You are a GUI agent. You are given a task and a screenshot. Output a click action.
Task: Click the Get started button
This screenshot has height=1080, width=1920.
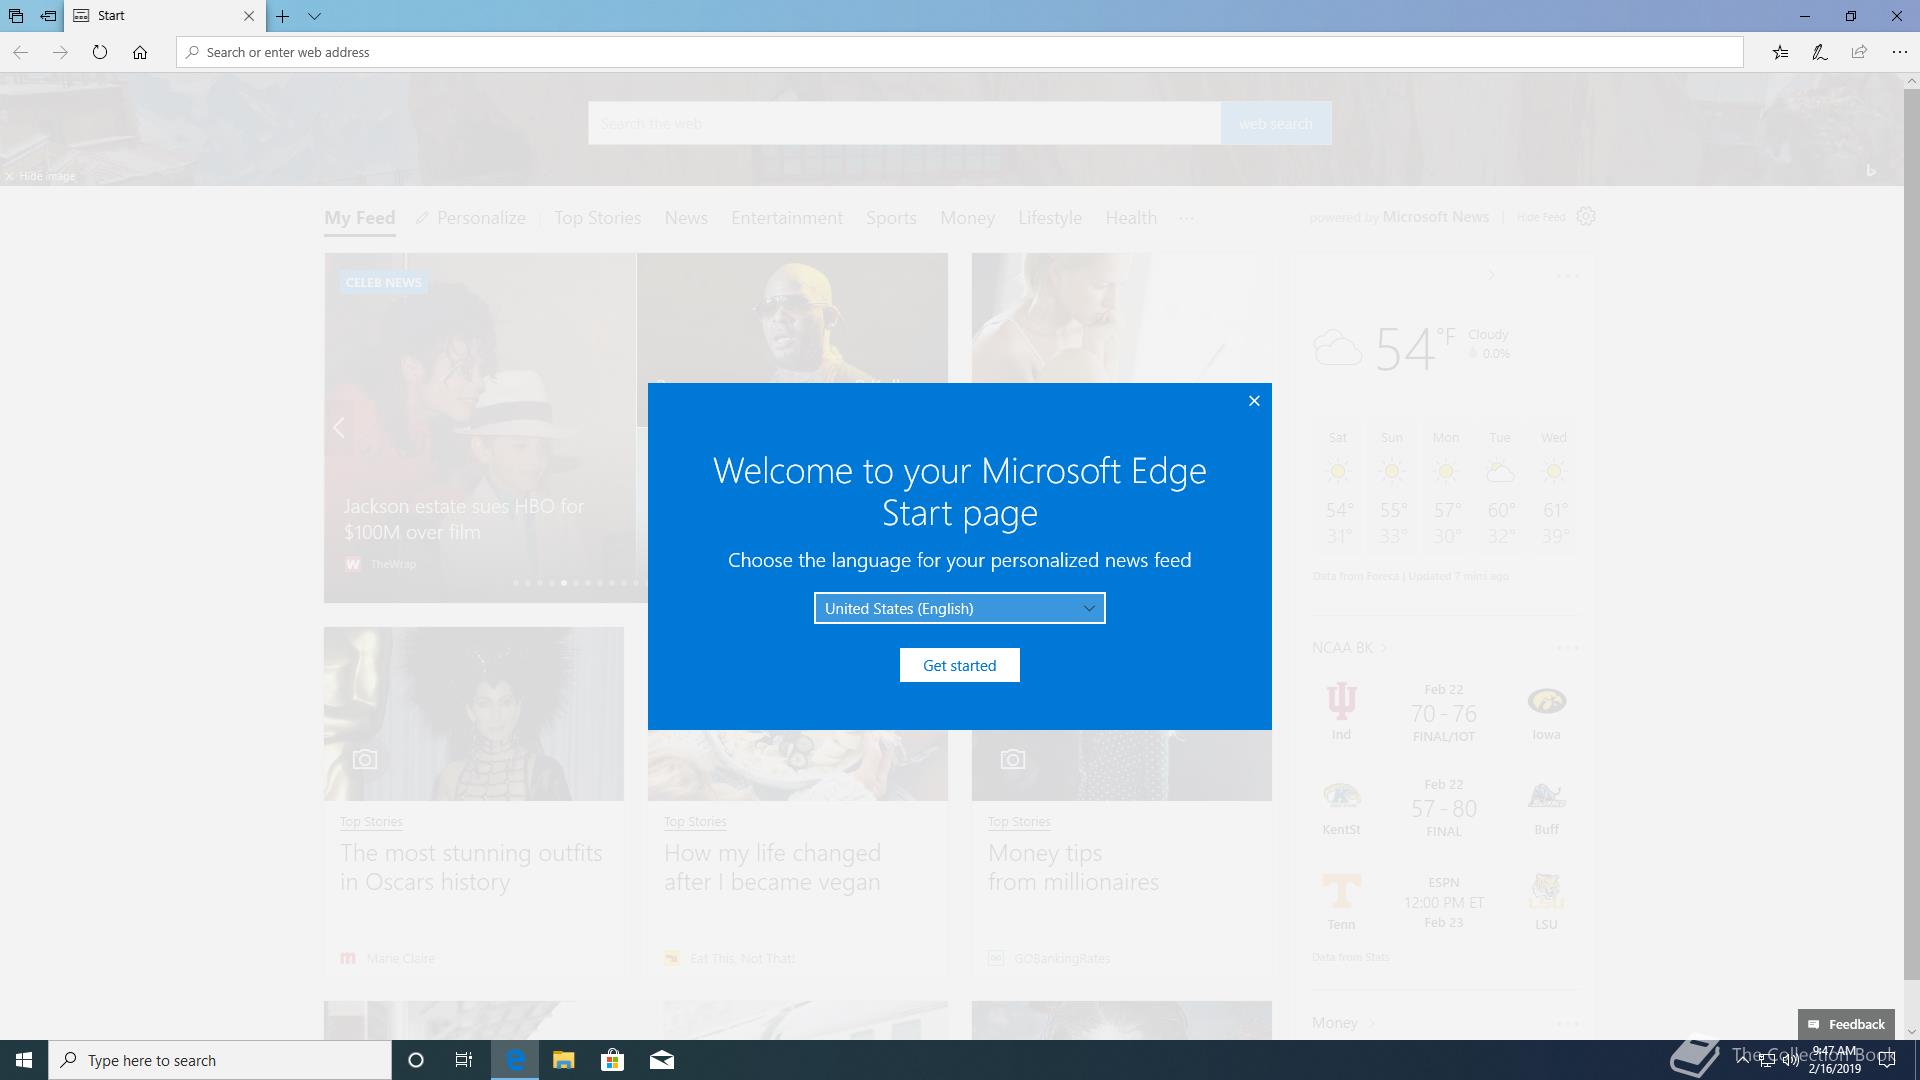point(960,665)
